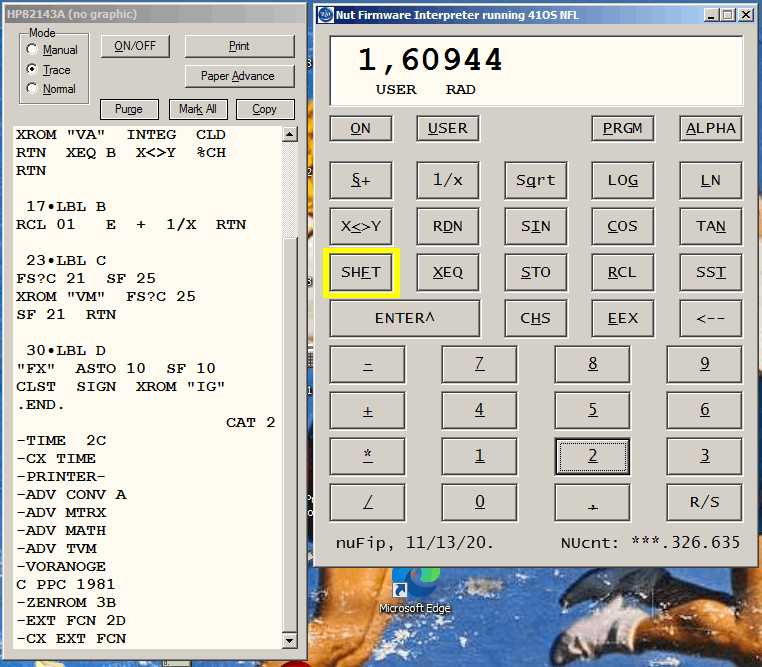
Task: Click the Mark All button
Action: pos(198,109)
